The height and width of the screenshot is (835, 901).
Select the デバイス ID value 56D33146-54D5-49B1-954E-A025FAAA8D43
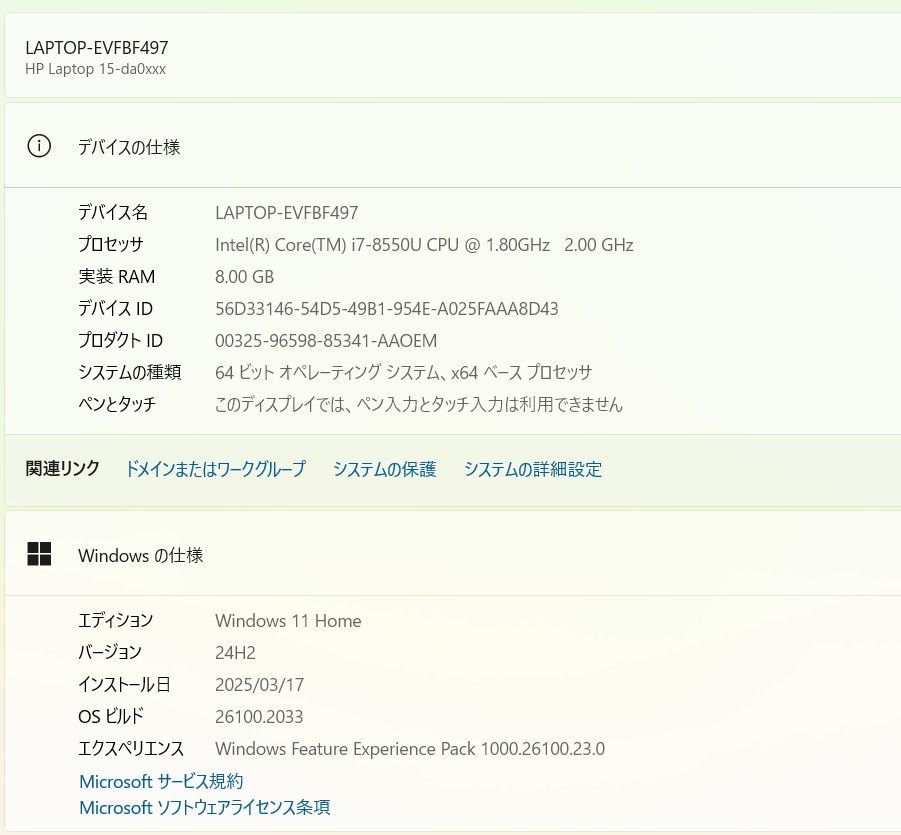click(x=387, y=309)
